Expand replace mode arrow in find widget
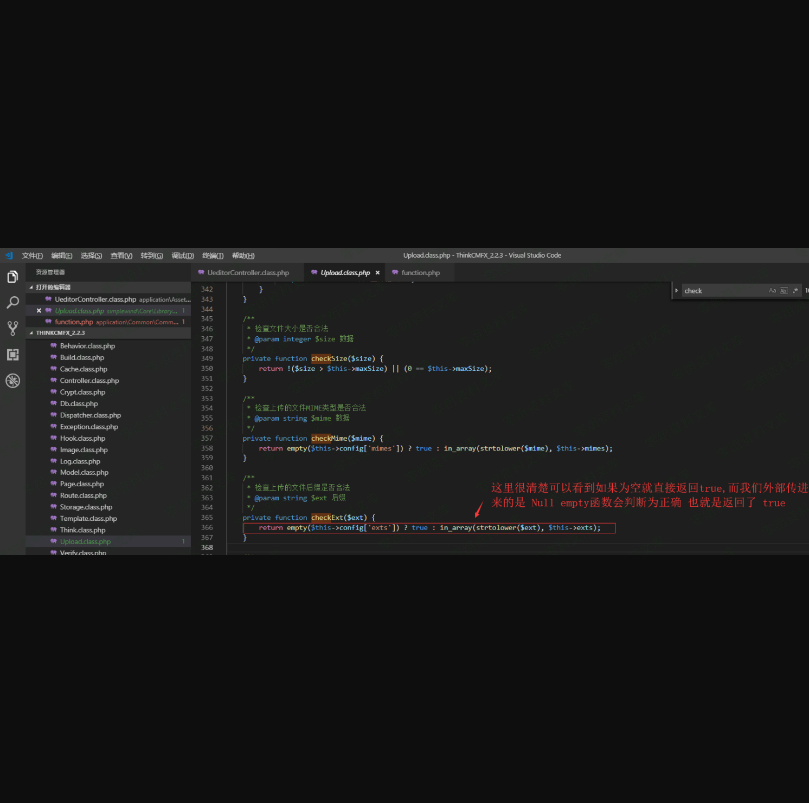 click(677, 290)
